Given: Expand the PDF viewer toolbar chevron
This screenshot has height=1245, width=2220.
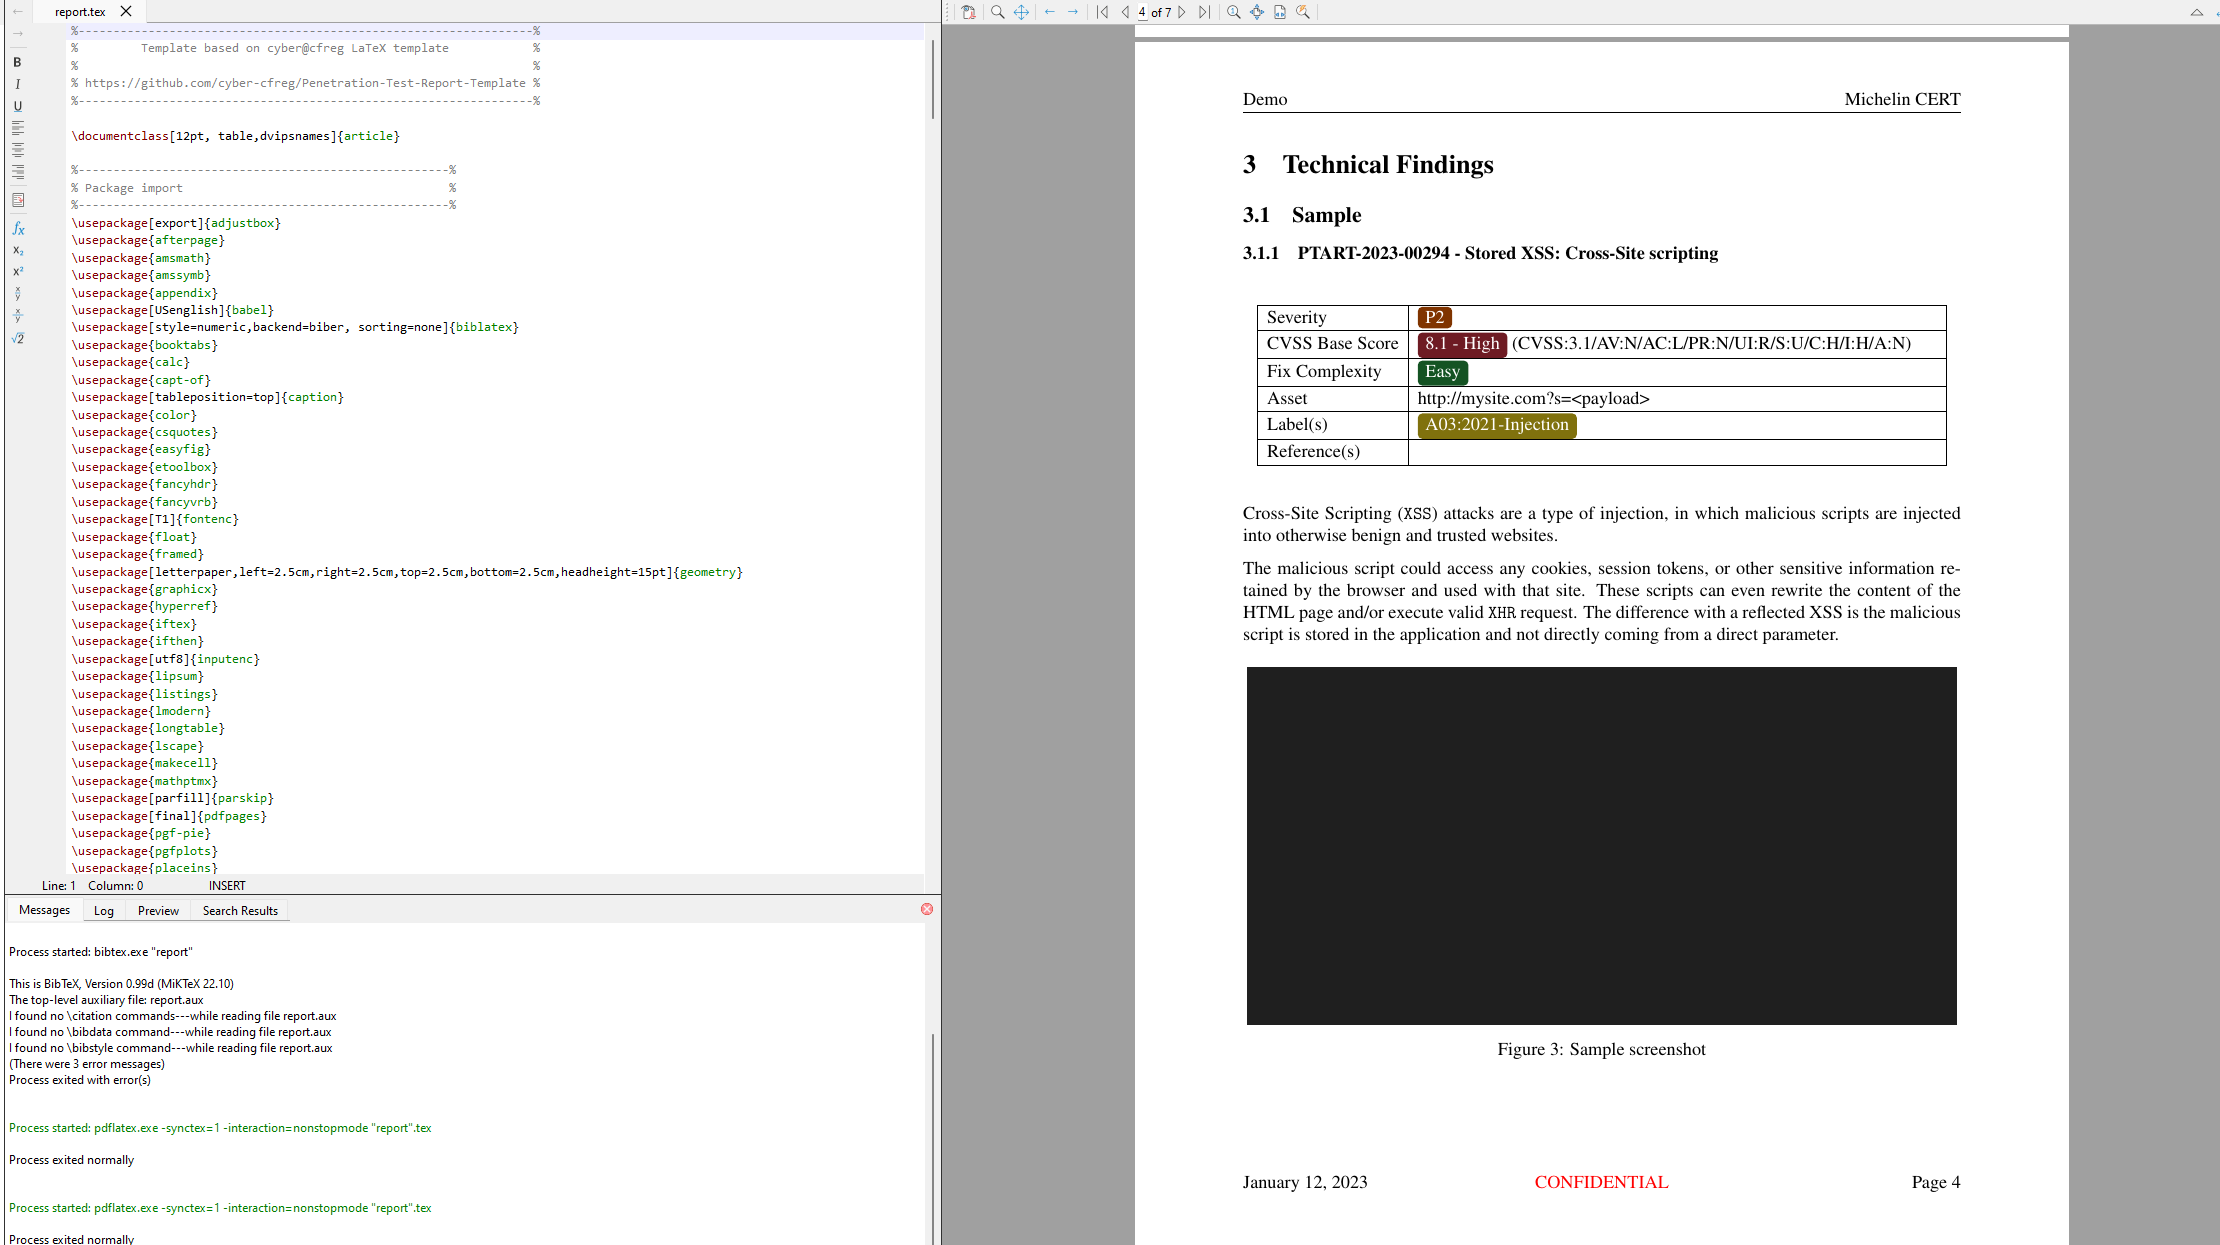Looking at the screenshot, I should (2196, 12).
